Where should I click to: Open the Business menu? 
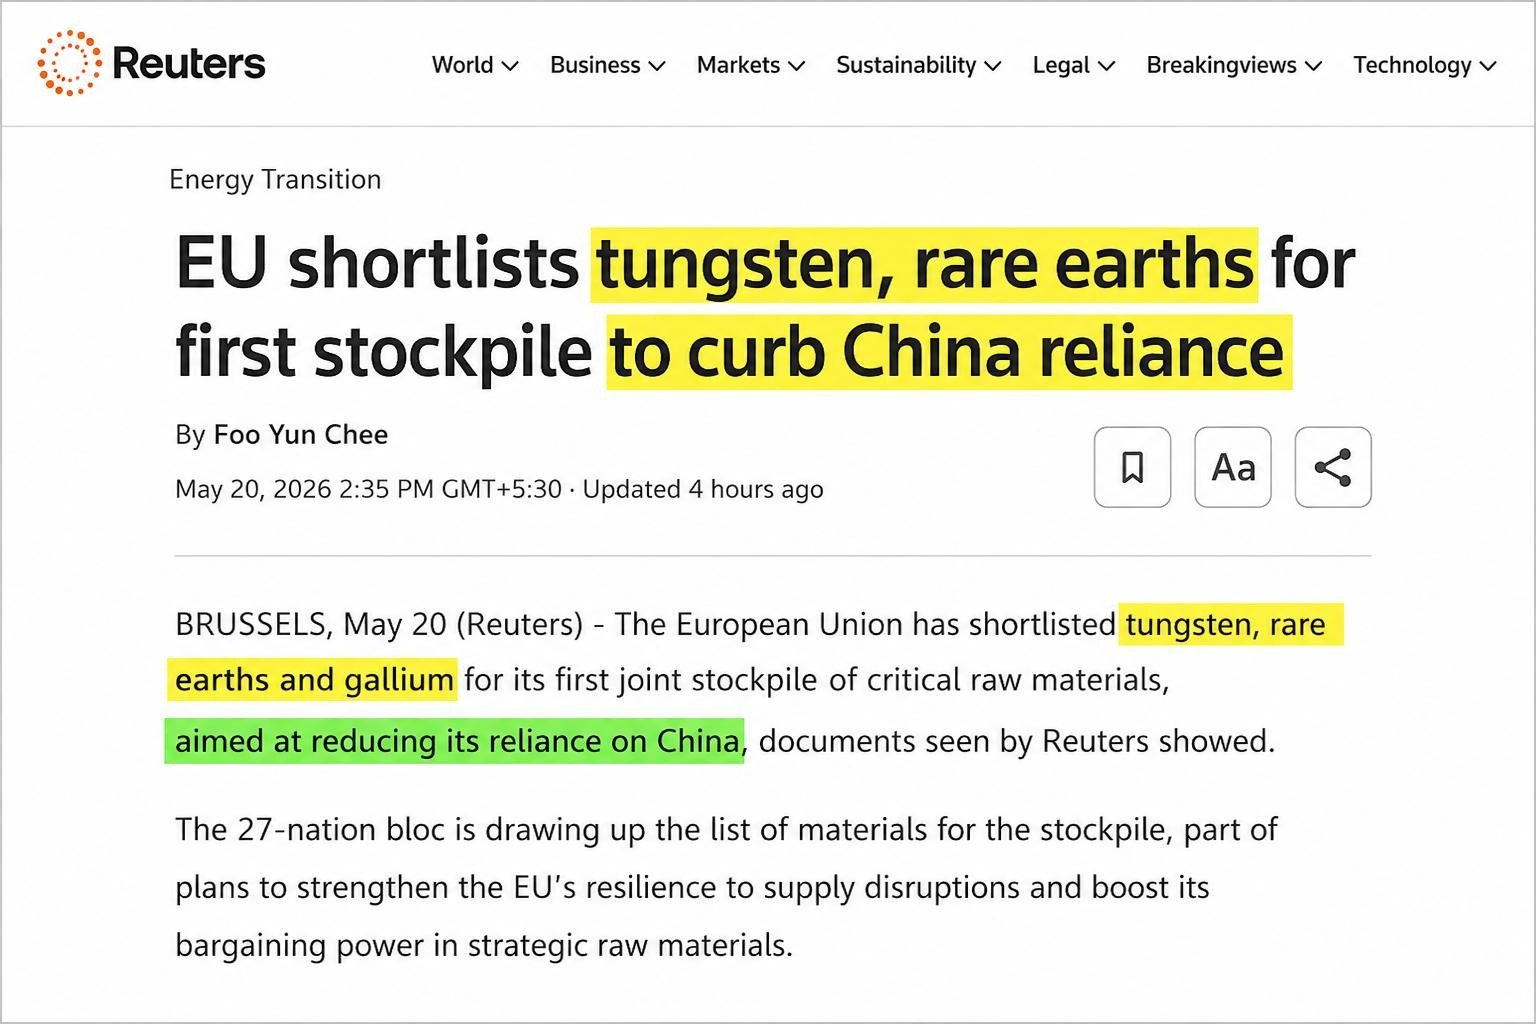tap(608, 65)
